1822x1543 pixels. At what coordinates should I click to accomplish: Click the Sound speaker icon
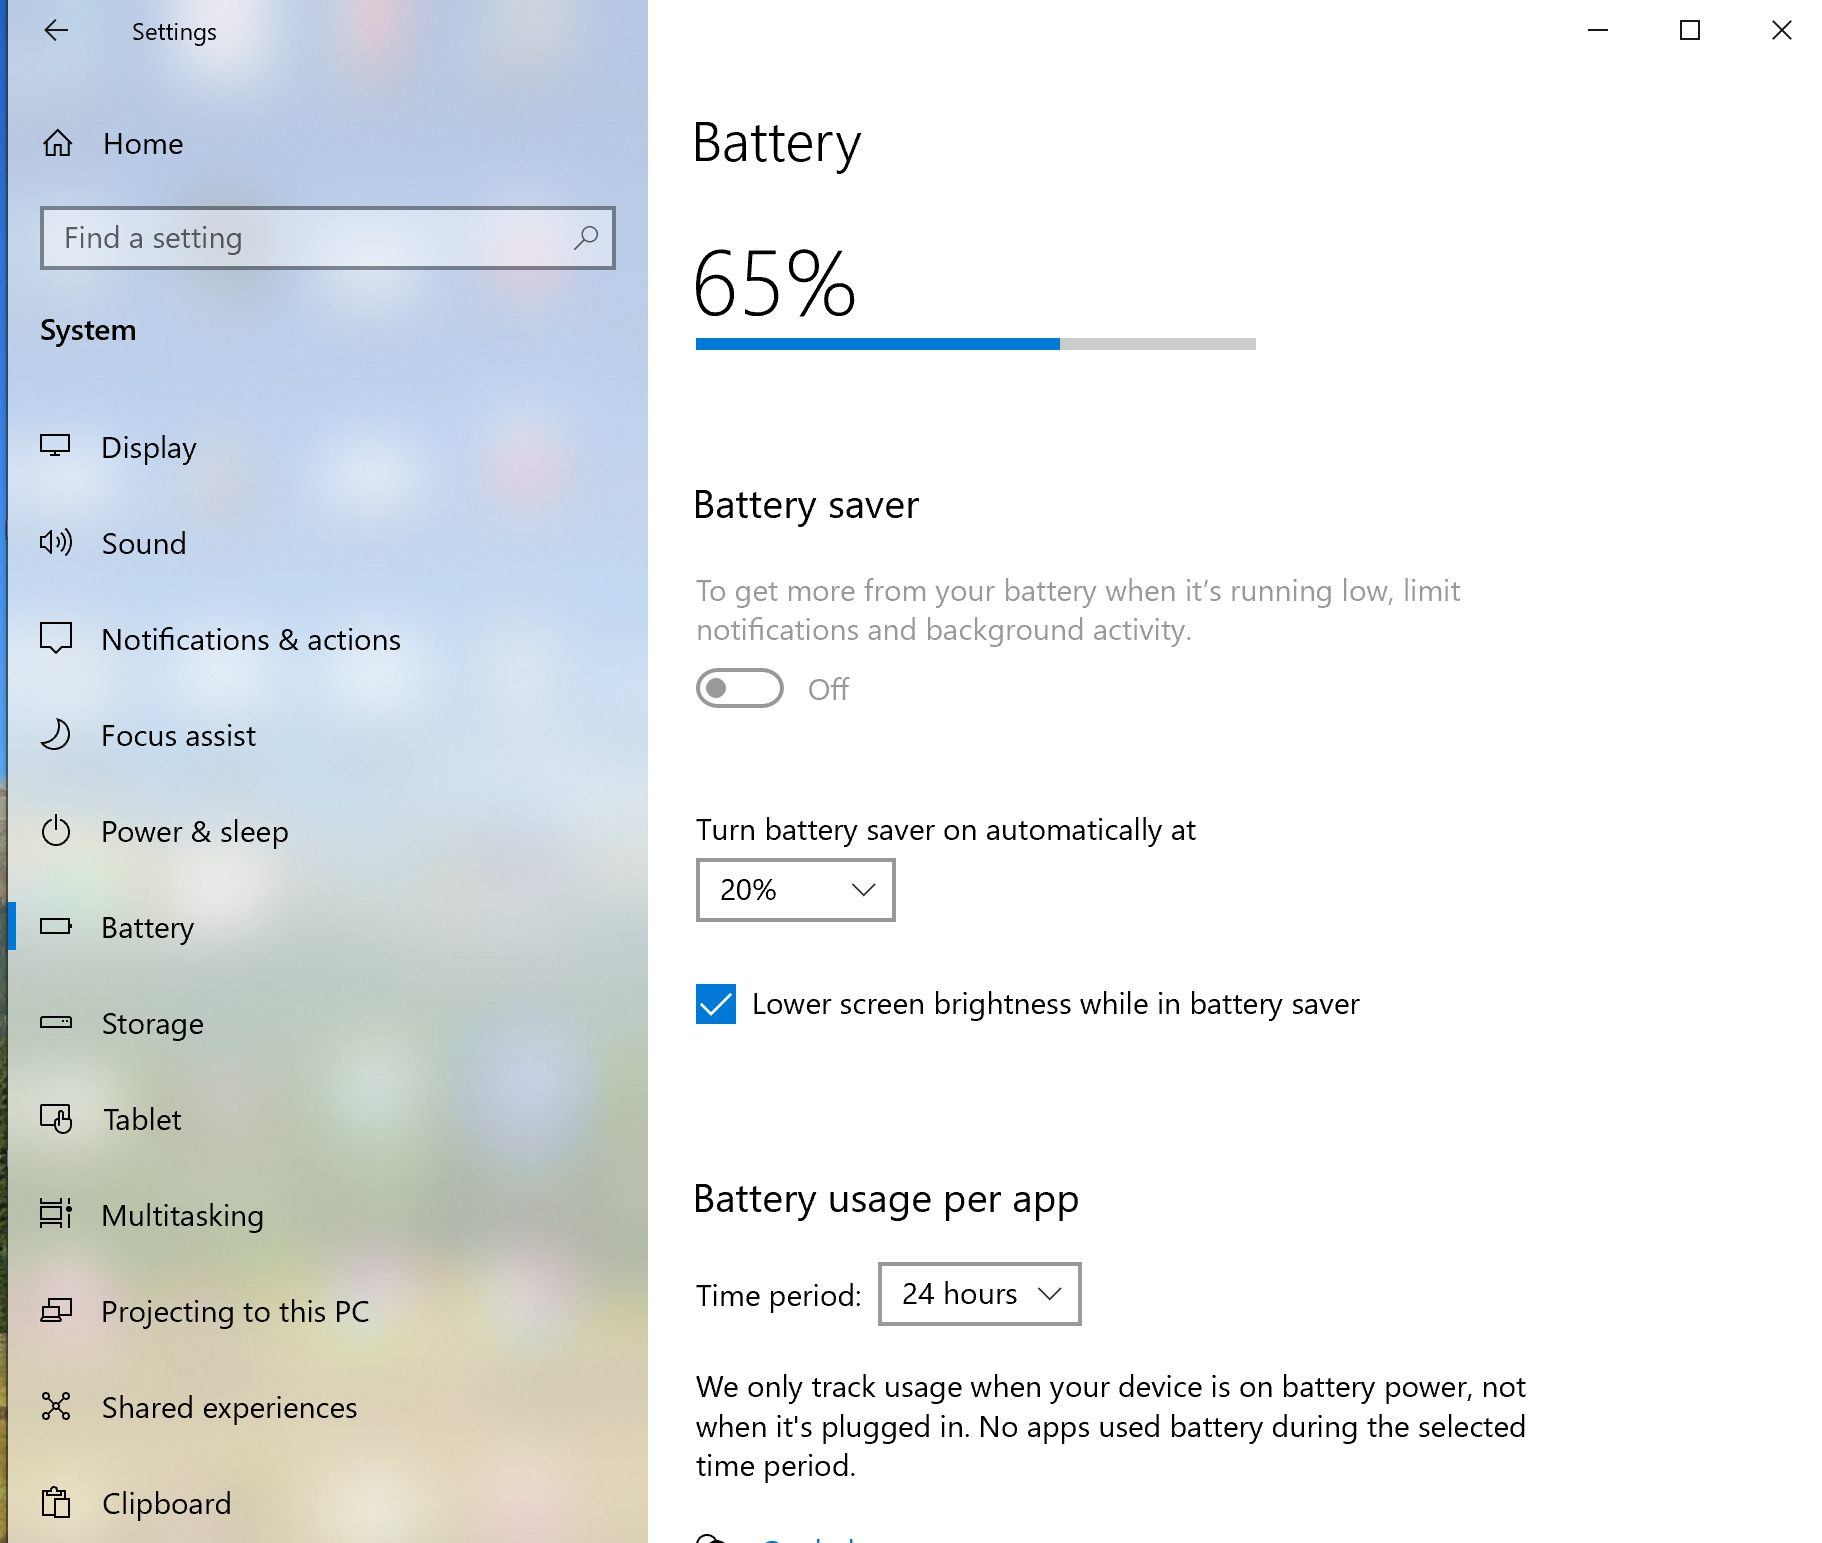point(56,543)
